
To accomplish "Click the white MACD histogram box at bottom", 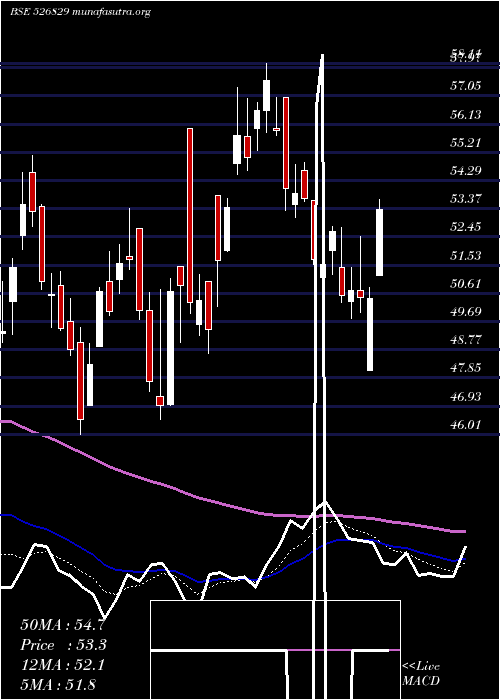I will 275,650.
